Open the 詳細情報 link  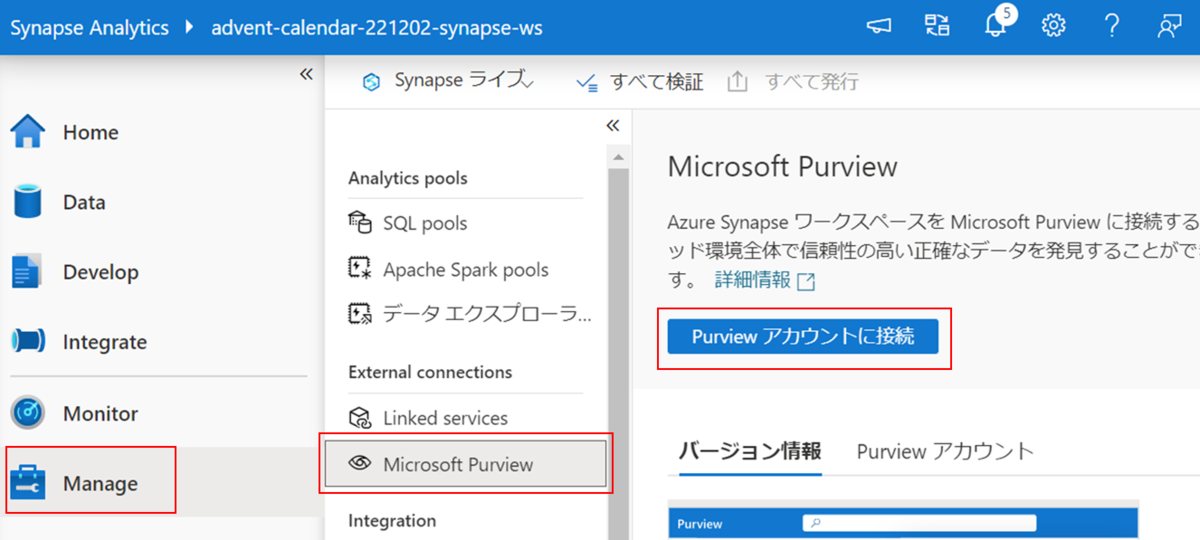pos(753,280)
